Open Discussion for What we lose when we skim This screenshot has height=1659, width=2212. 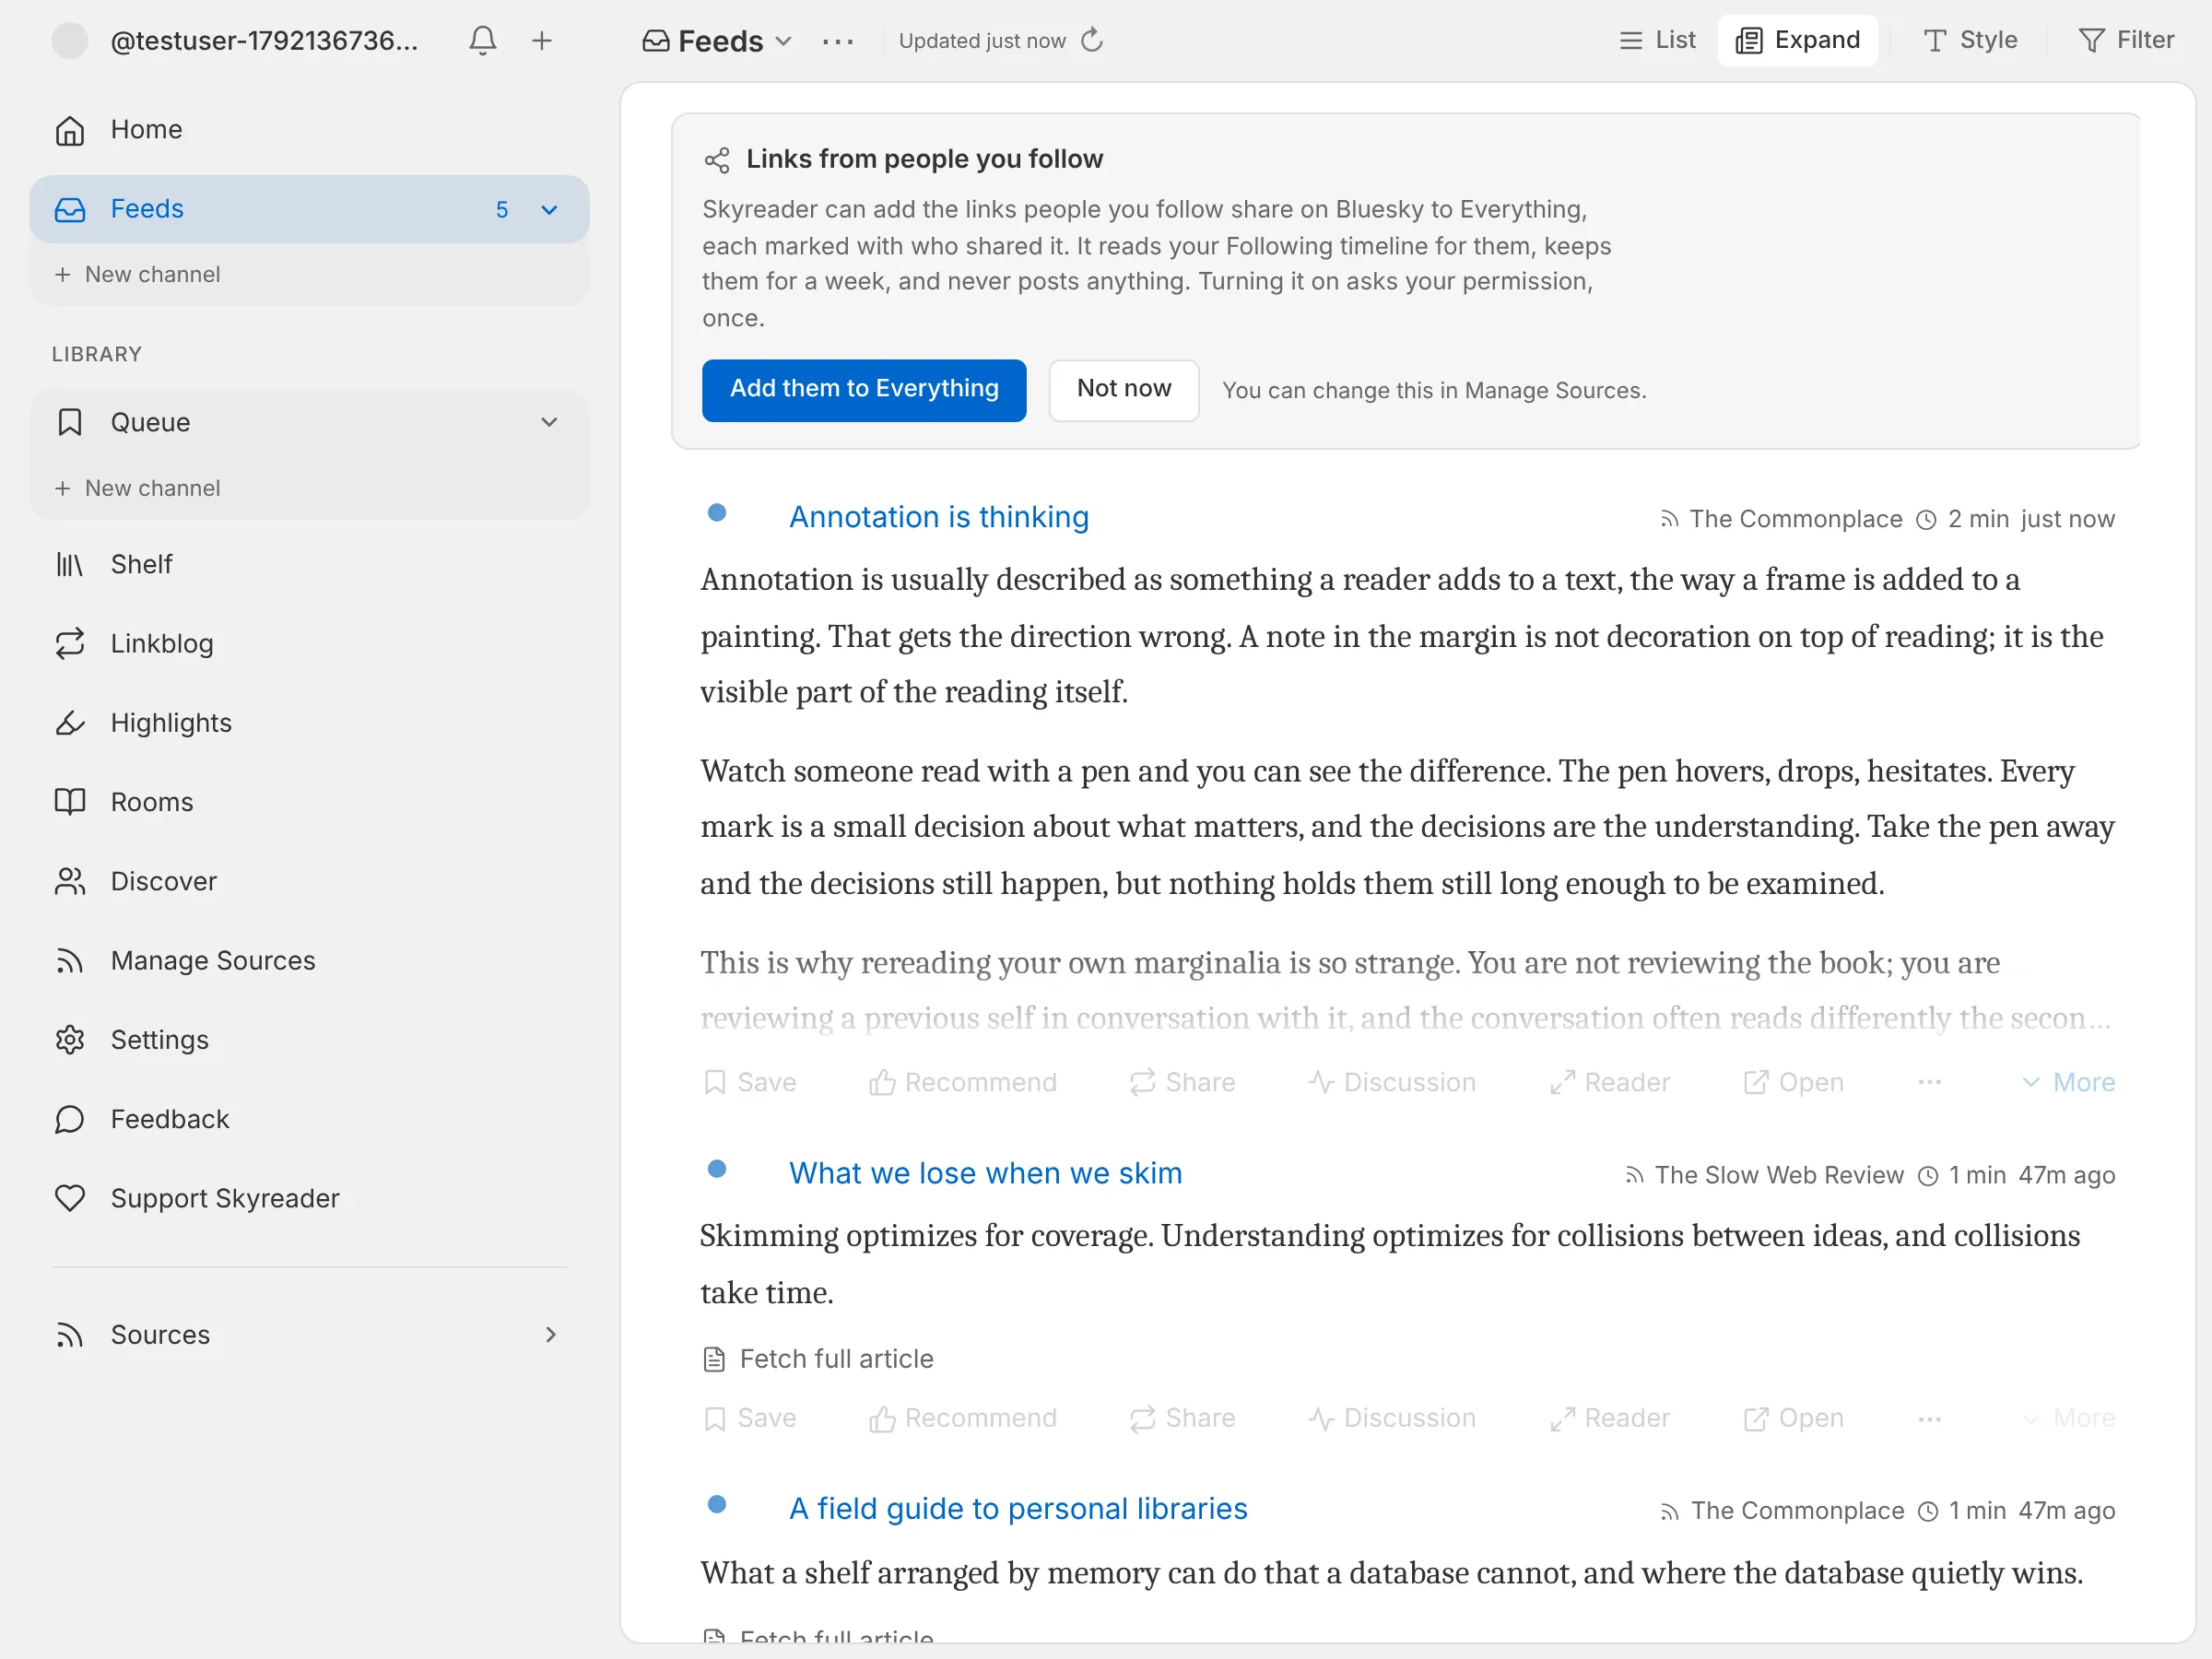(1391, 1418)
